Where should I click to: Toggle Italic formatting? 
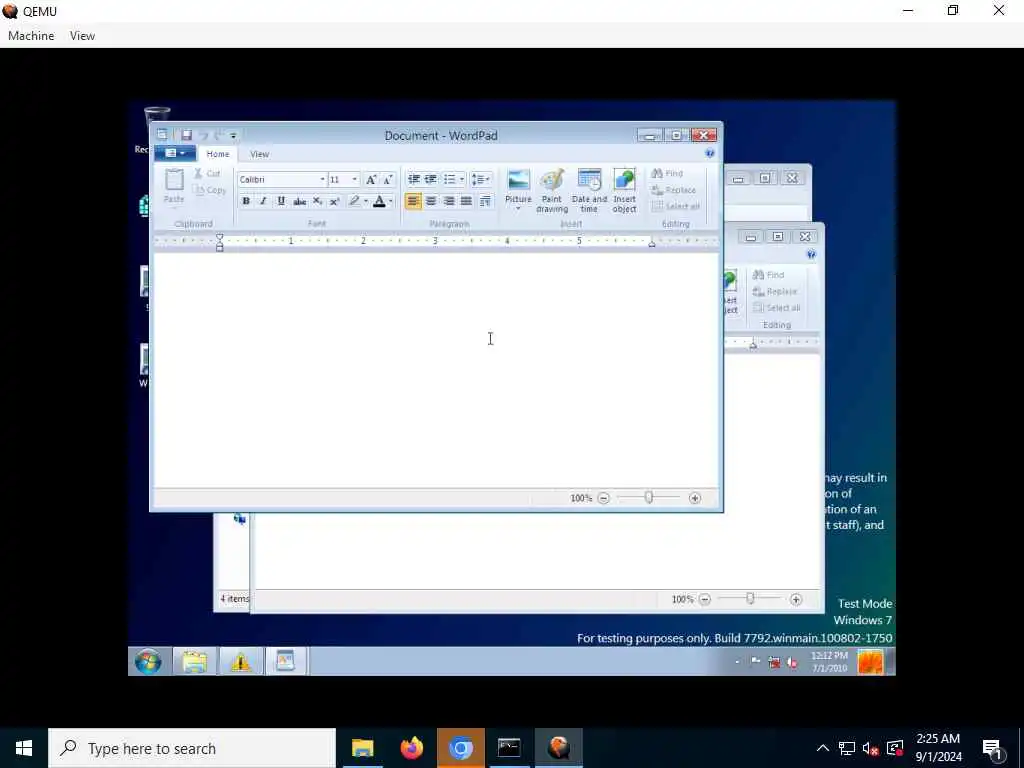(263, 201)
